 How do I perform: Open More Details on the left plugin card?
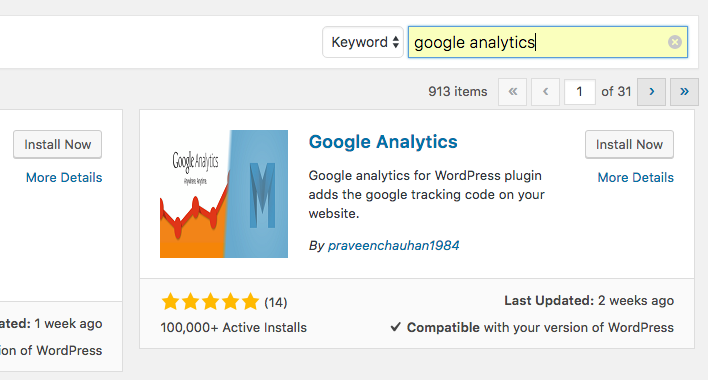click(x=64, y=177)
